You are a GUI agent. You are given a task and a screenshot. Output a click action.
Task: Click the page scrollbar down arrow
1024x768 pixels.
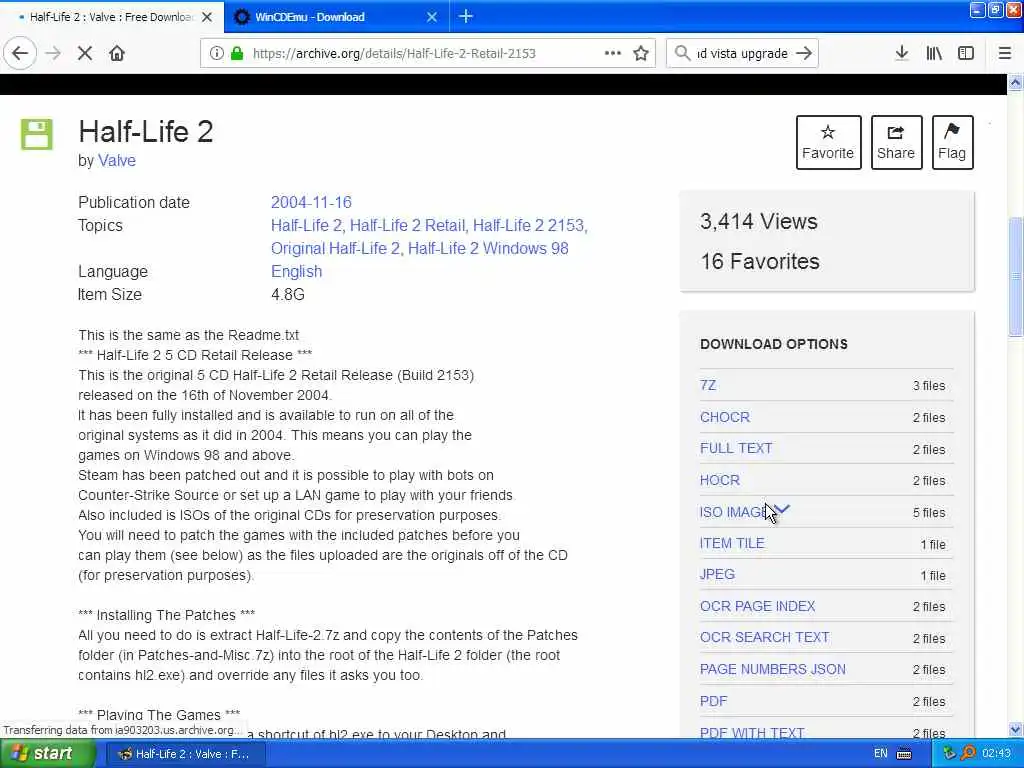click(x=1016, y=729)
